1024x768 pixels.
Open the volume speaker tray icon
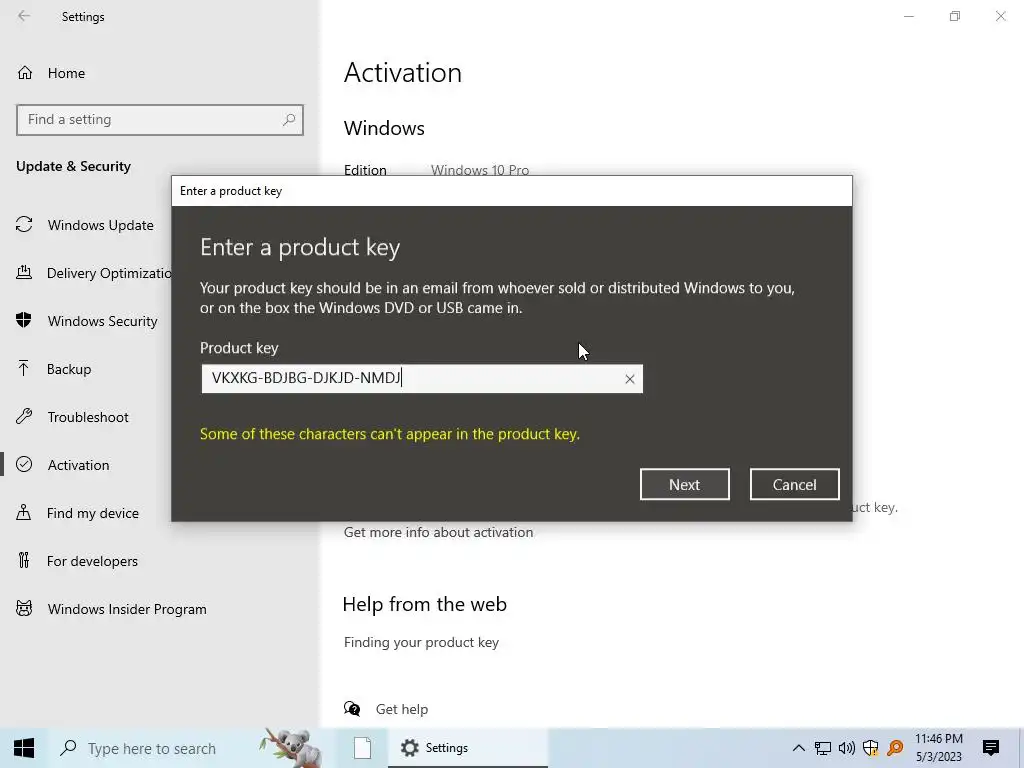(846, 748)
